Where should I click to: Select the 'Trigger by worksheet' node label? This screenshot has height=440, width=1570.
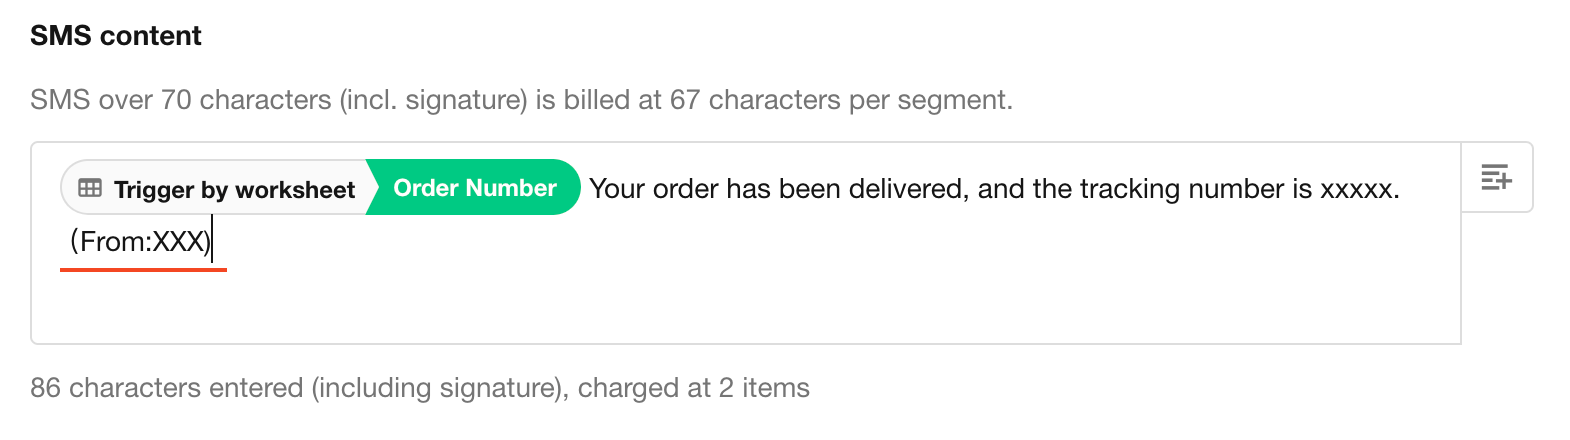coord(234,189)
